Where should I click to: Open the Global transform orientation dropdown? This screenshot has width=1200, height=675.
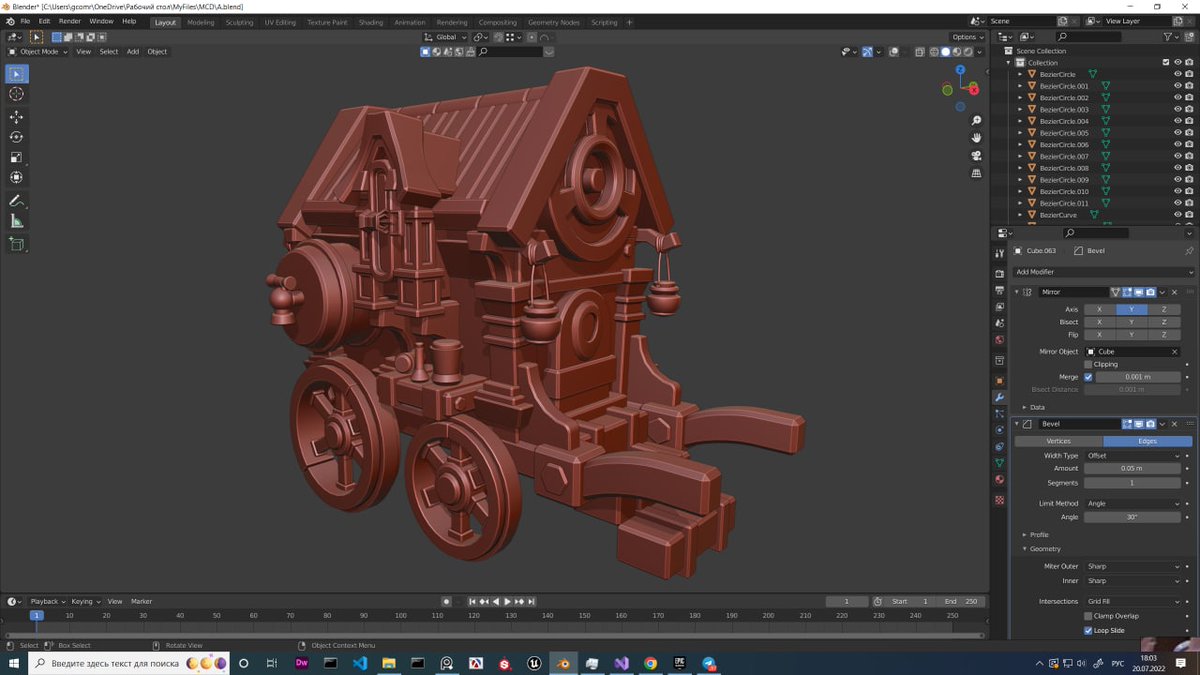pyautogui.click(x=445, y=37)
